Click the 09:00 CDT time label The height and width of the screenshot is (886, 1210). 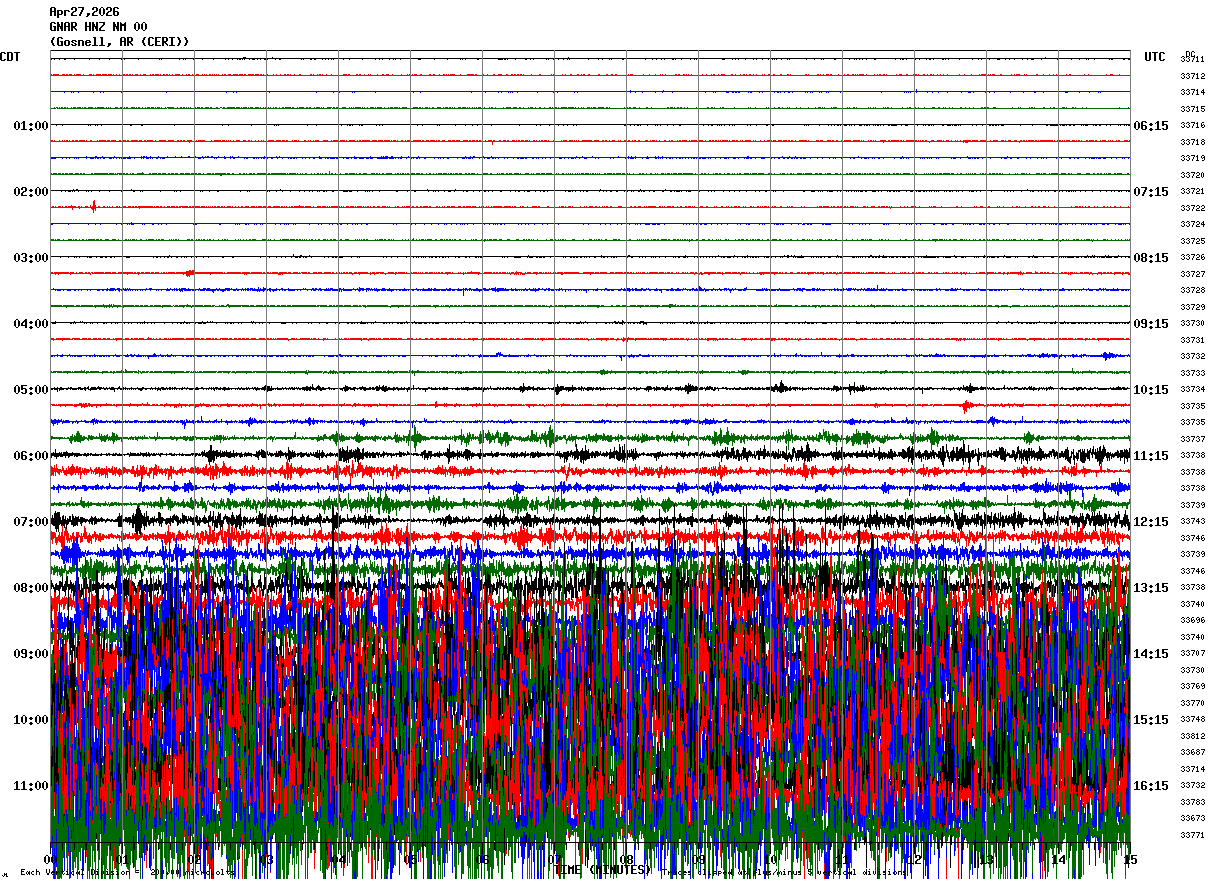[x=31, y=654]
